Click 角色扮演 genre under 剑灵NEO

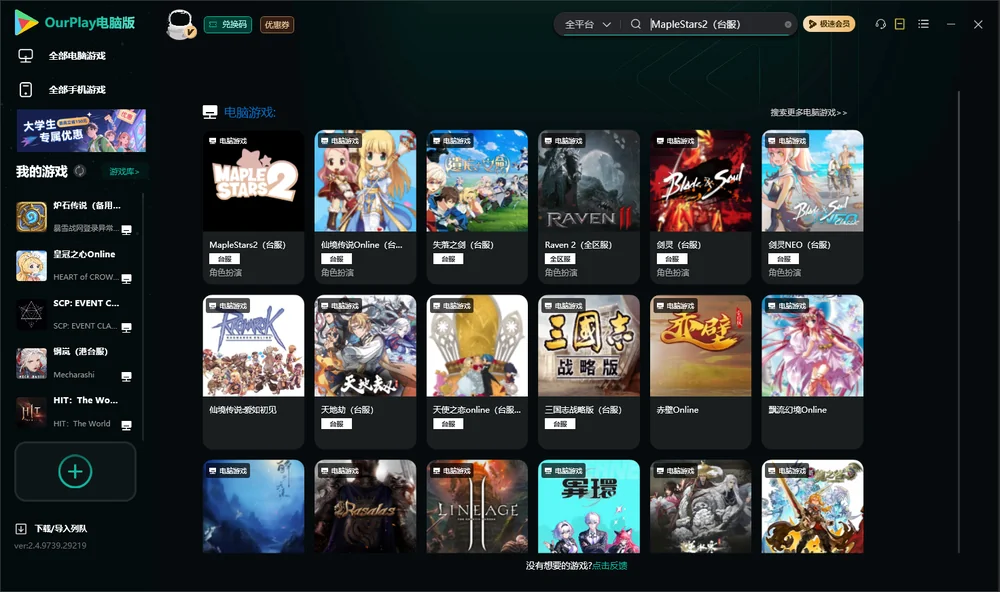click(784, 272)
